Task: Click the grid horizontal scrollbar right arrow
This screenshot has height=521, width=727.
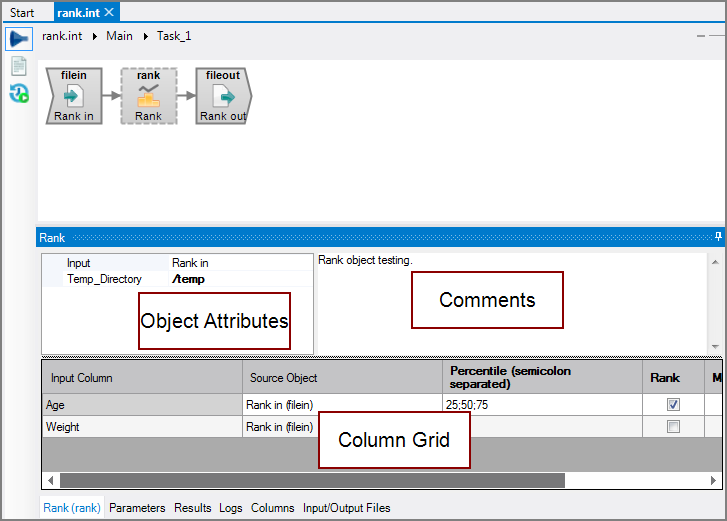Action: coord(711,480)
